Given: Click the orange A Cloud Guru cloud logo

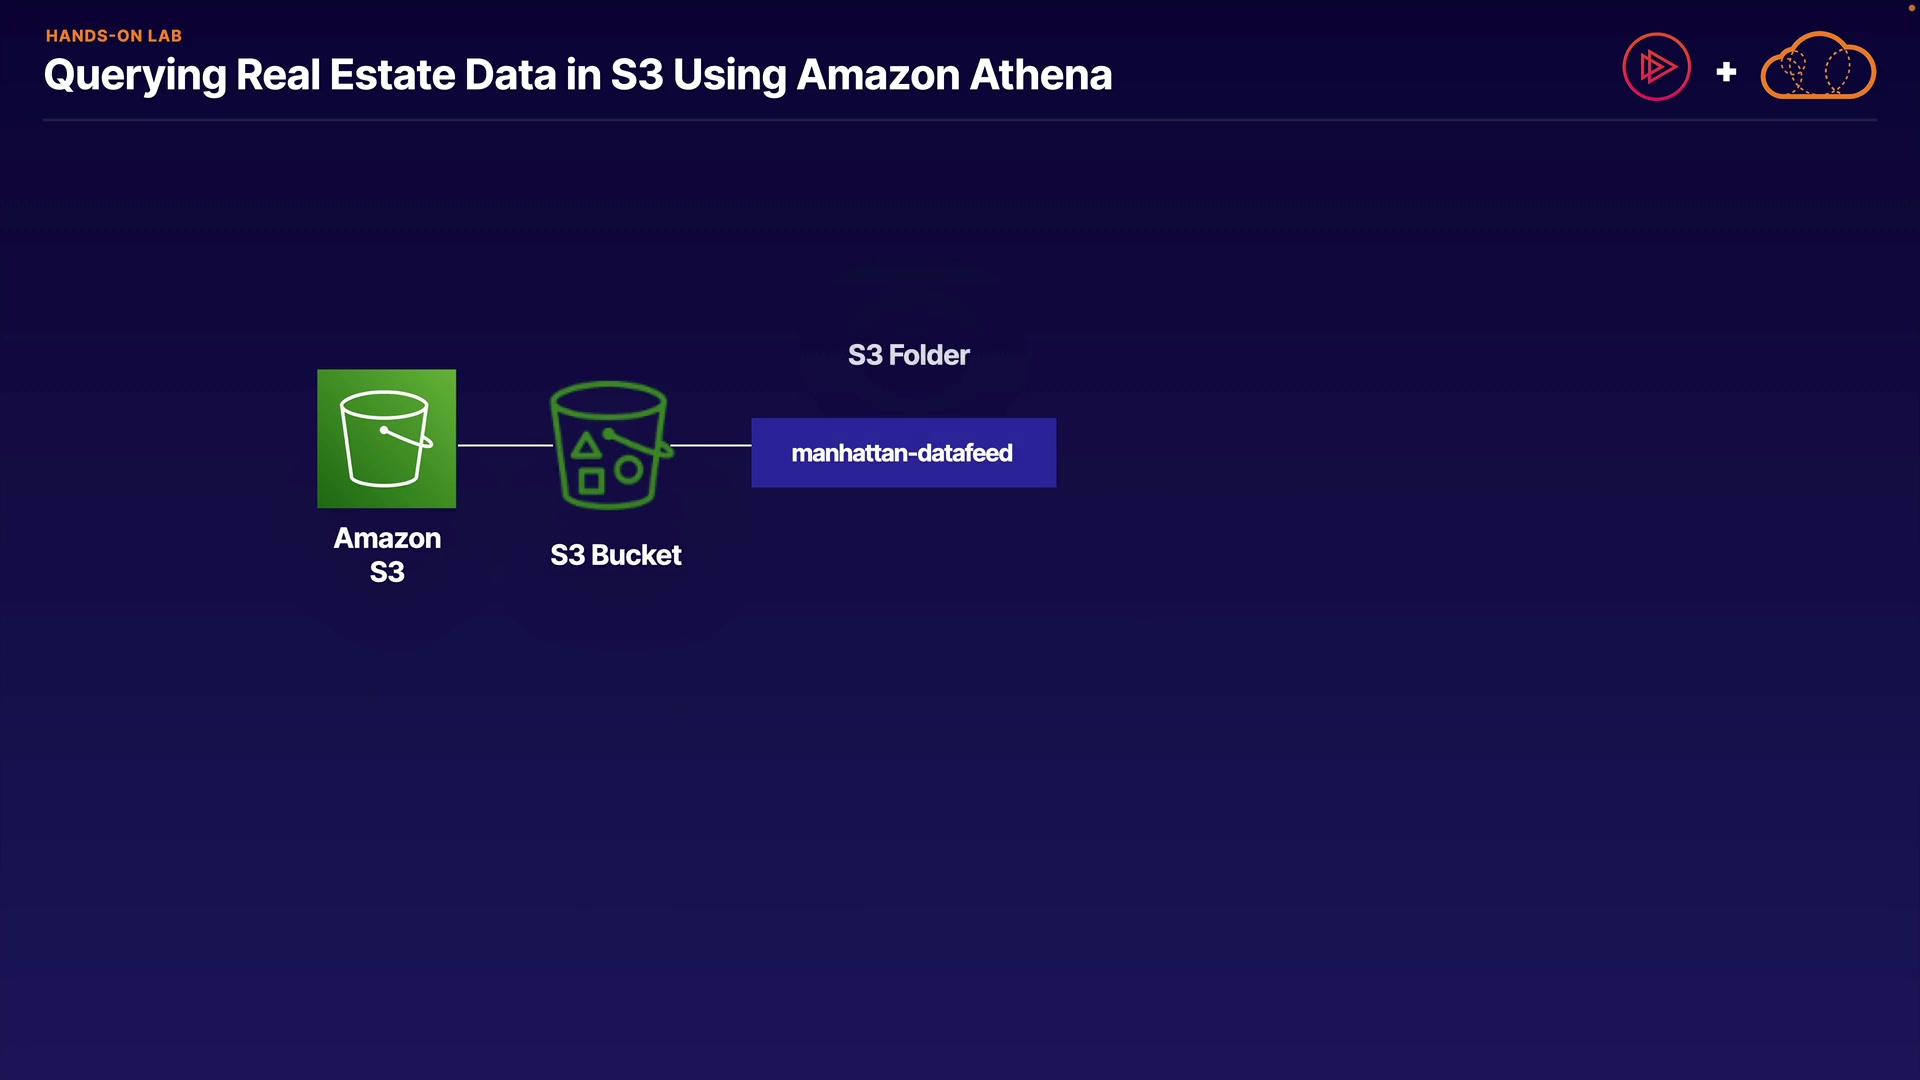Looking at the screenshot, I should pyautogui.click(x=1817, y=68).
